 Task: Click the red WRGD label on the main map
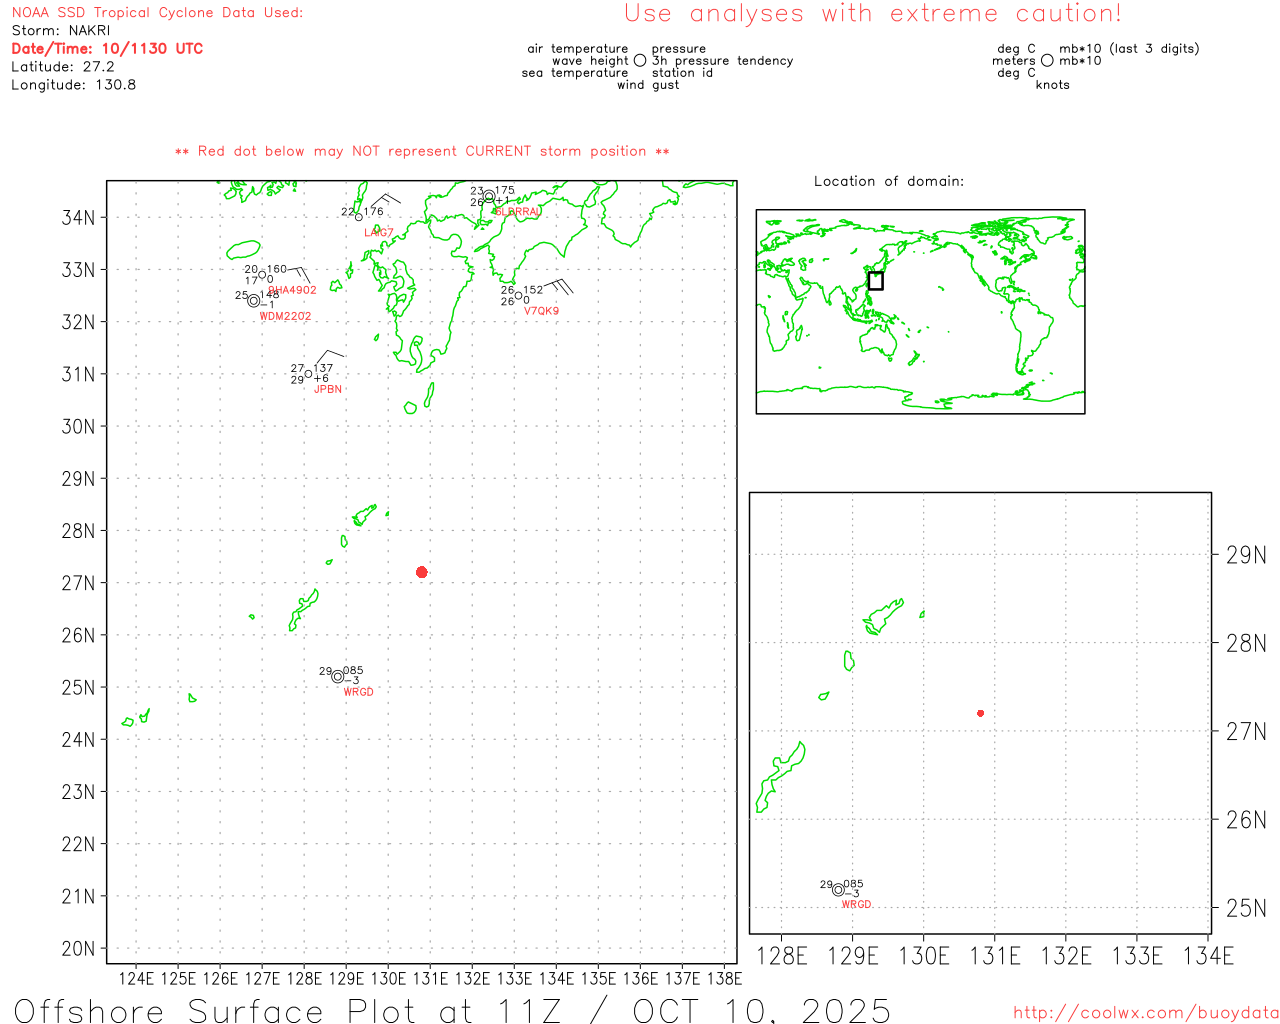(358, 692)
